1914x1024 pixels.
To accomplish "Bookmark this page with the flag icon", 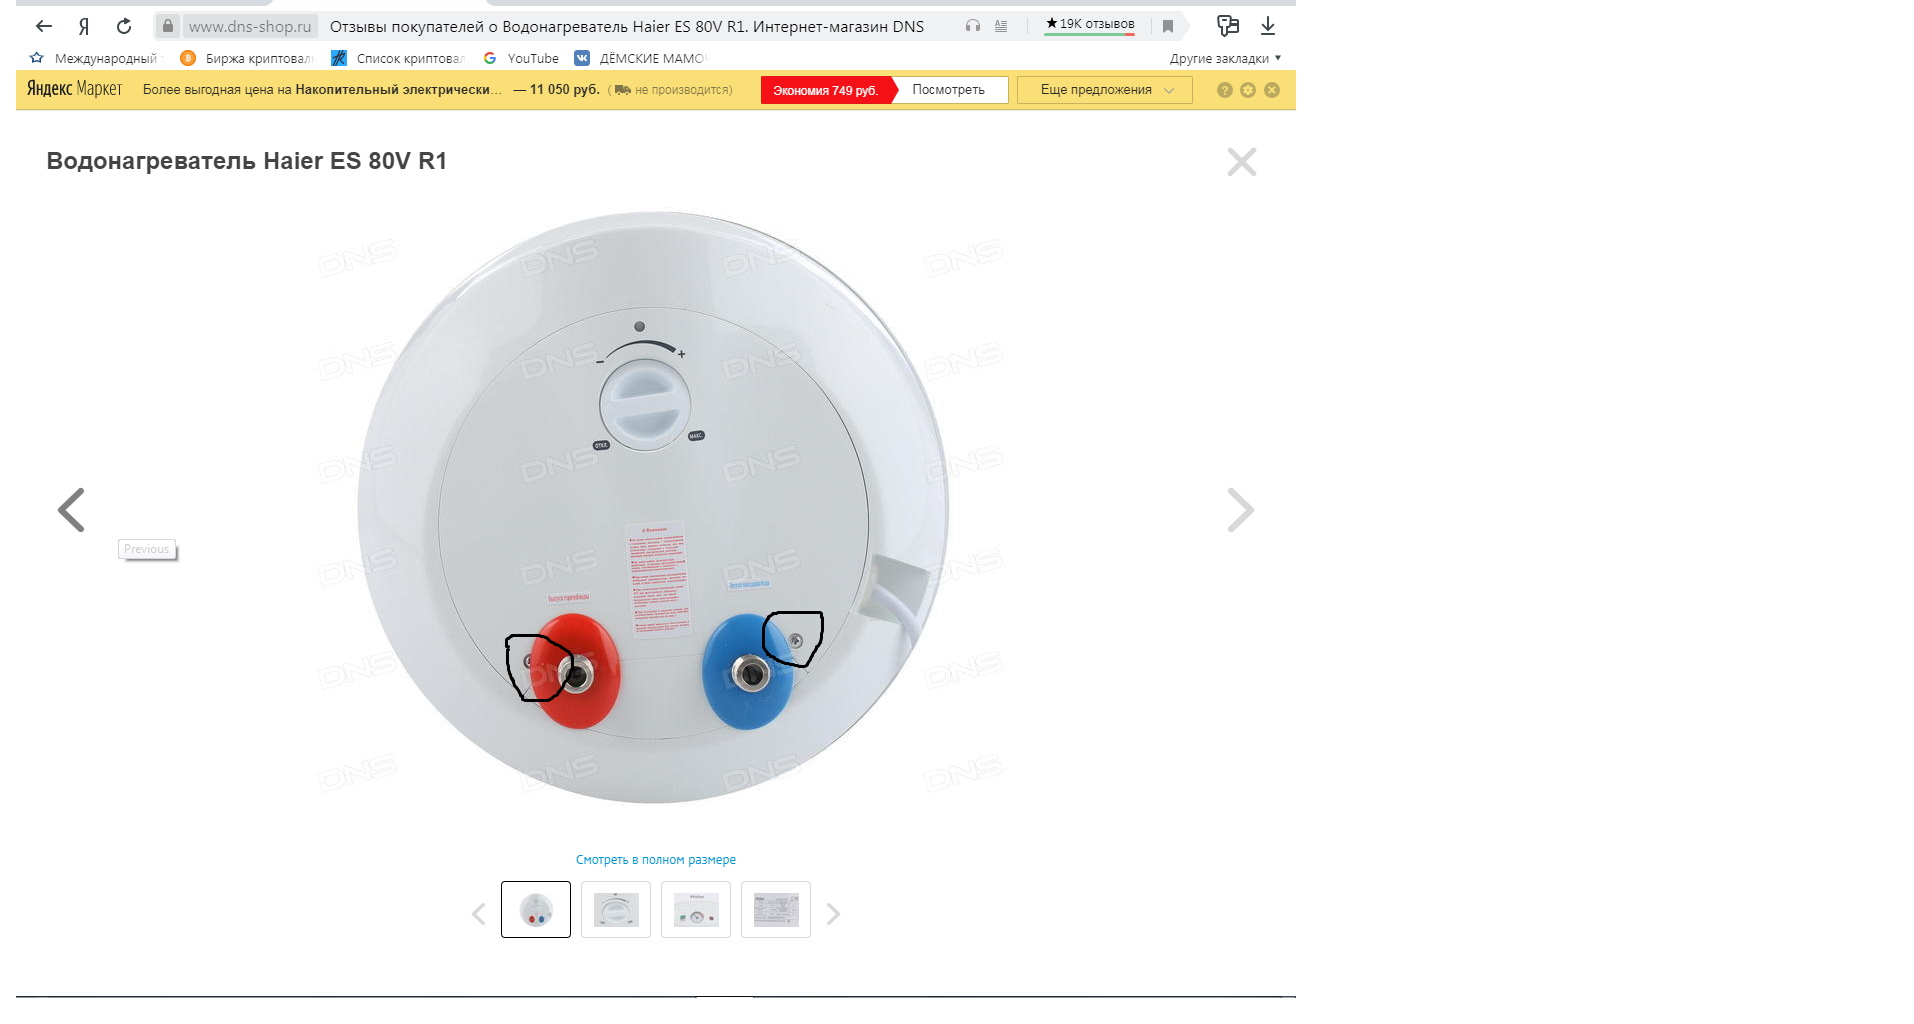I will (1167, 26).
